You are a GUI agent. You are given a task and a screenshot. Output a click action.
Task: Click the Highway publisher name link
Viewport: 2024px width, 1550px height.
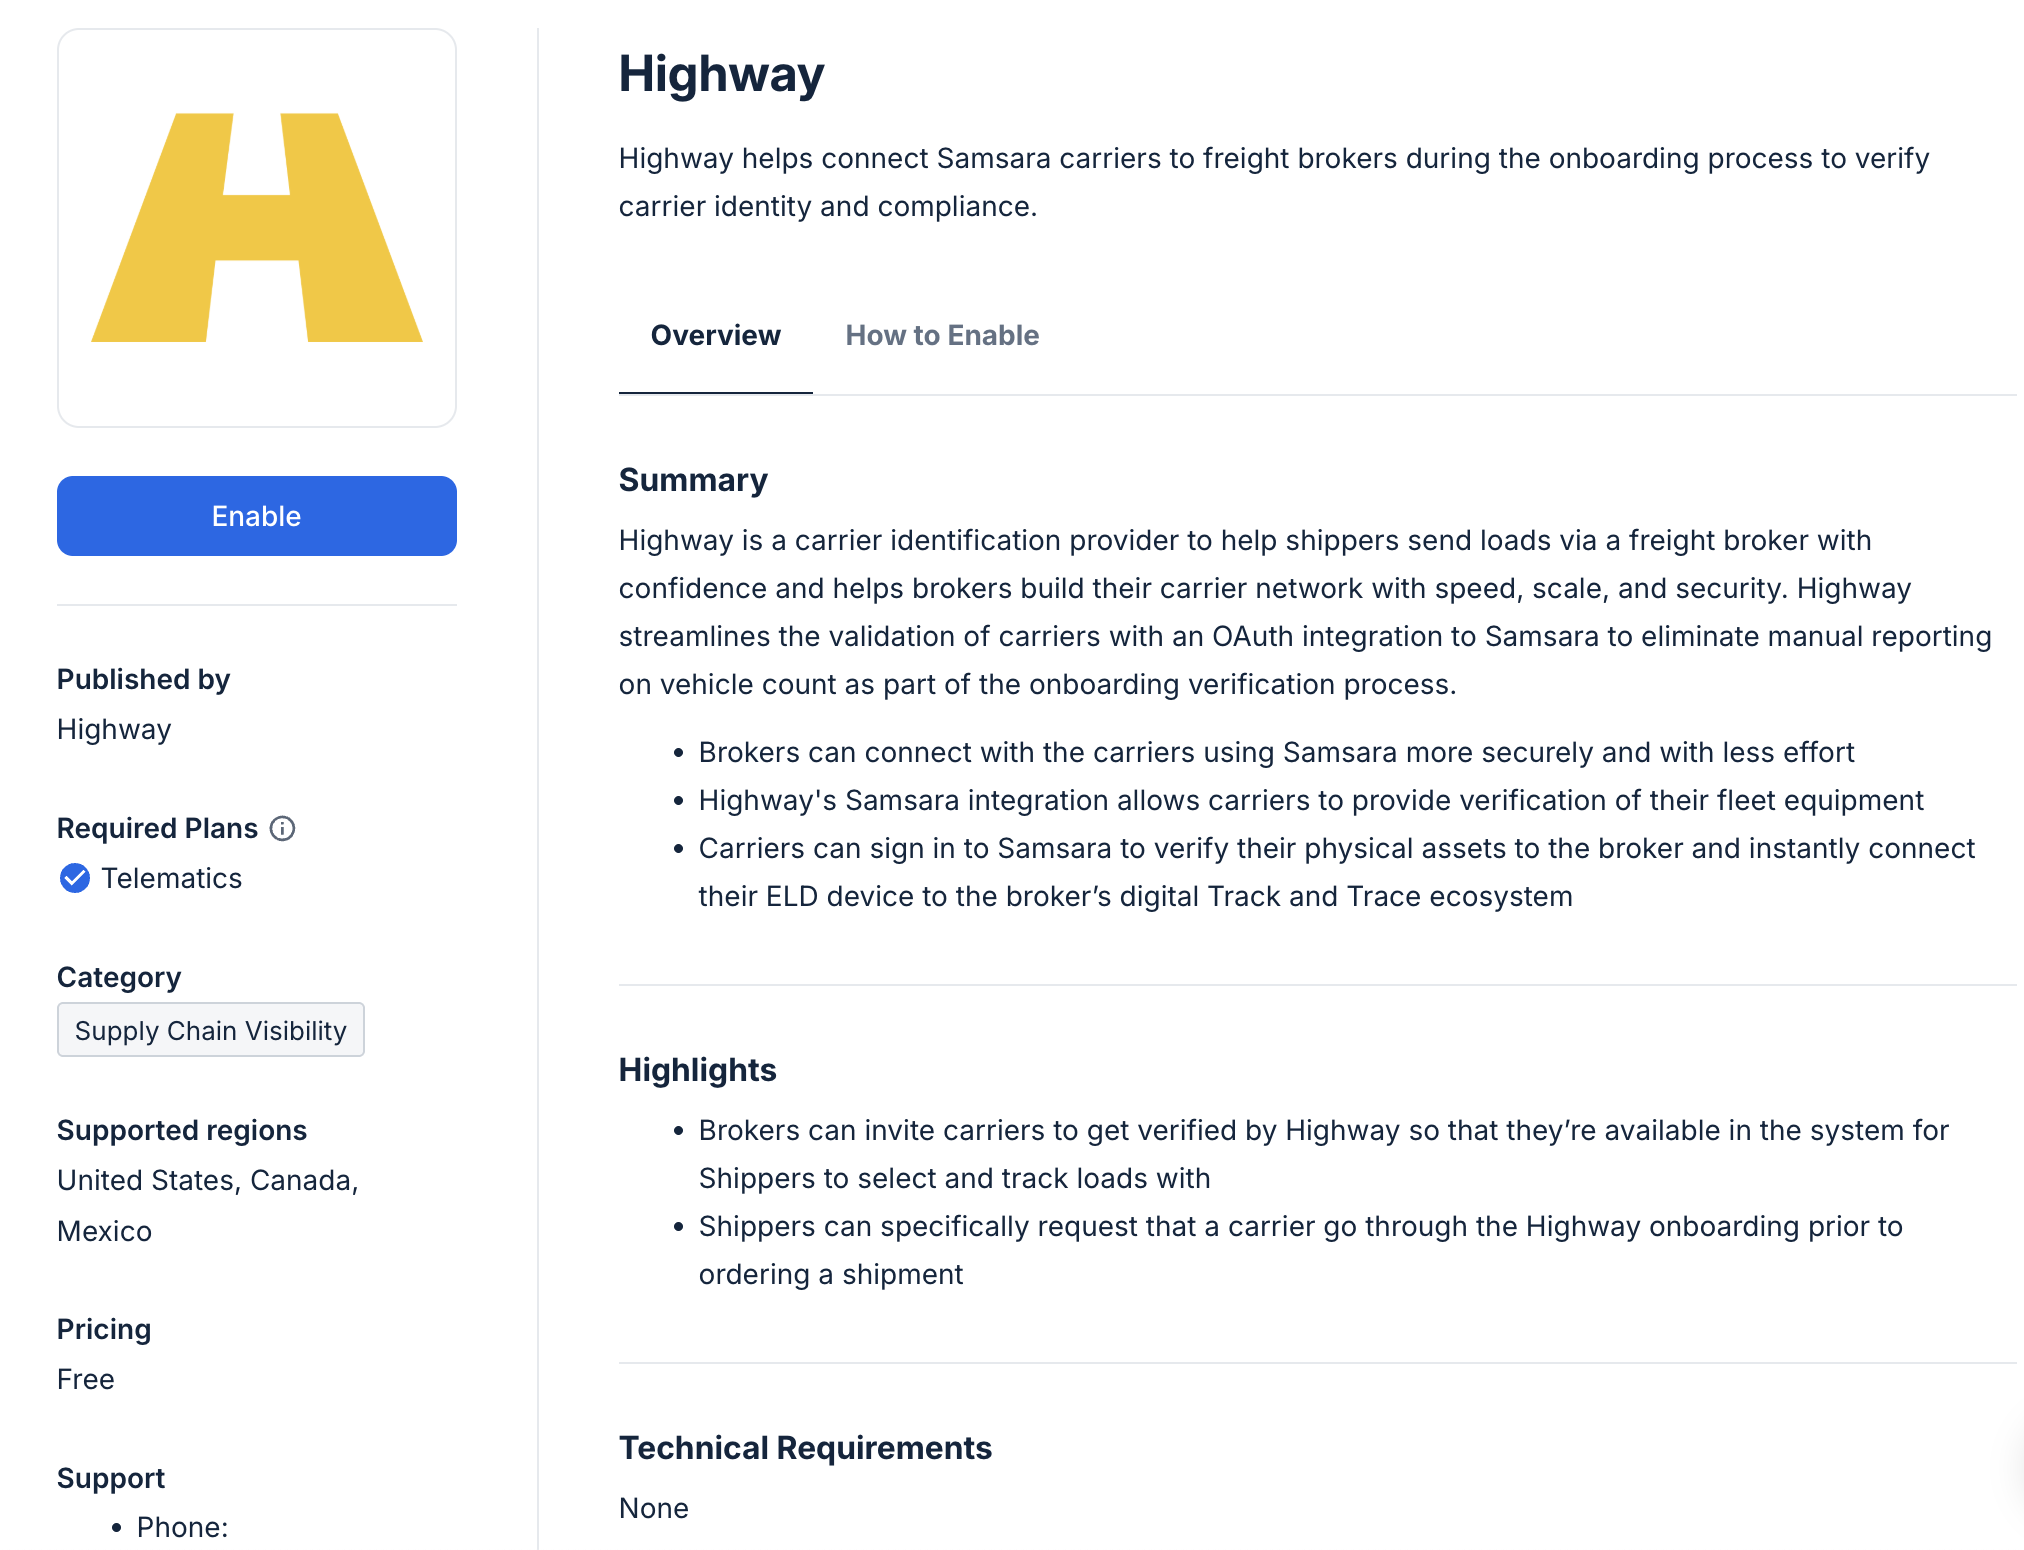click(112, 728)
